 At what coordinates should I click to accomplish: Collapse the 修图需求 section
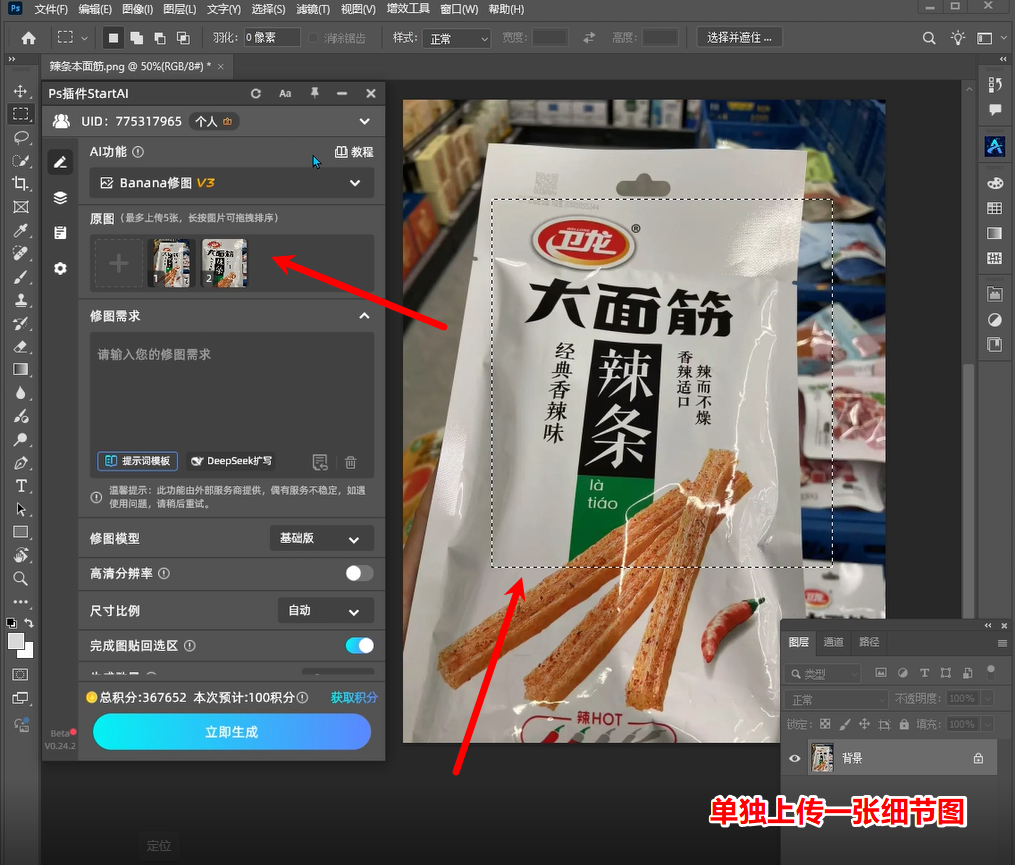coord(364,316)
